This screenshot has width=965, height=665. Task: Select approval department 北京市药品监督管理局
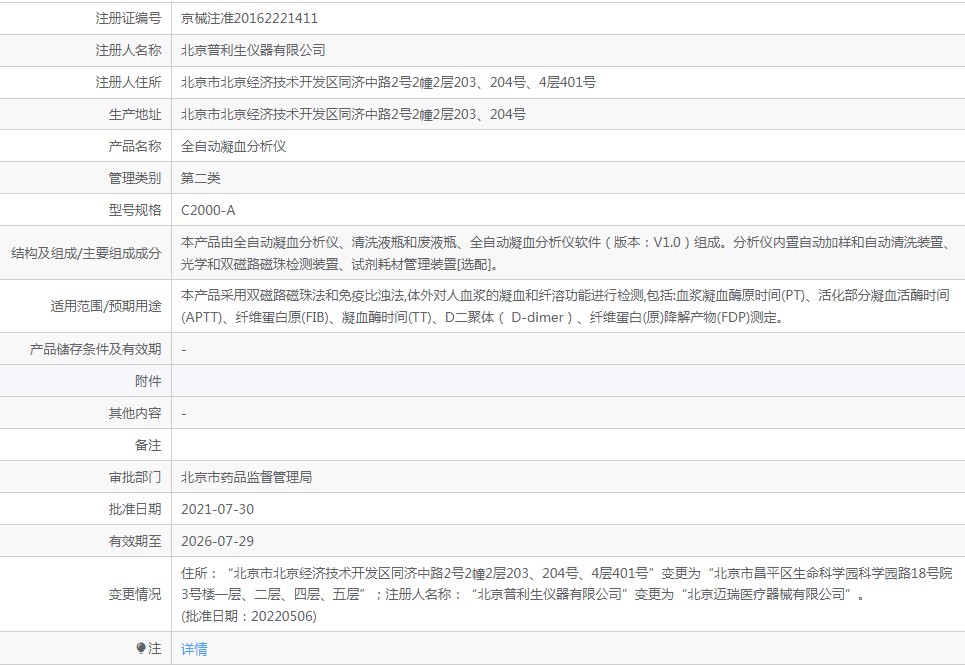[x=246, y=477]
